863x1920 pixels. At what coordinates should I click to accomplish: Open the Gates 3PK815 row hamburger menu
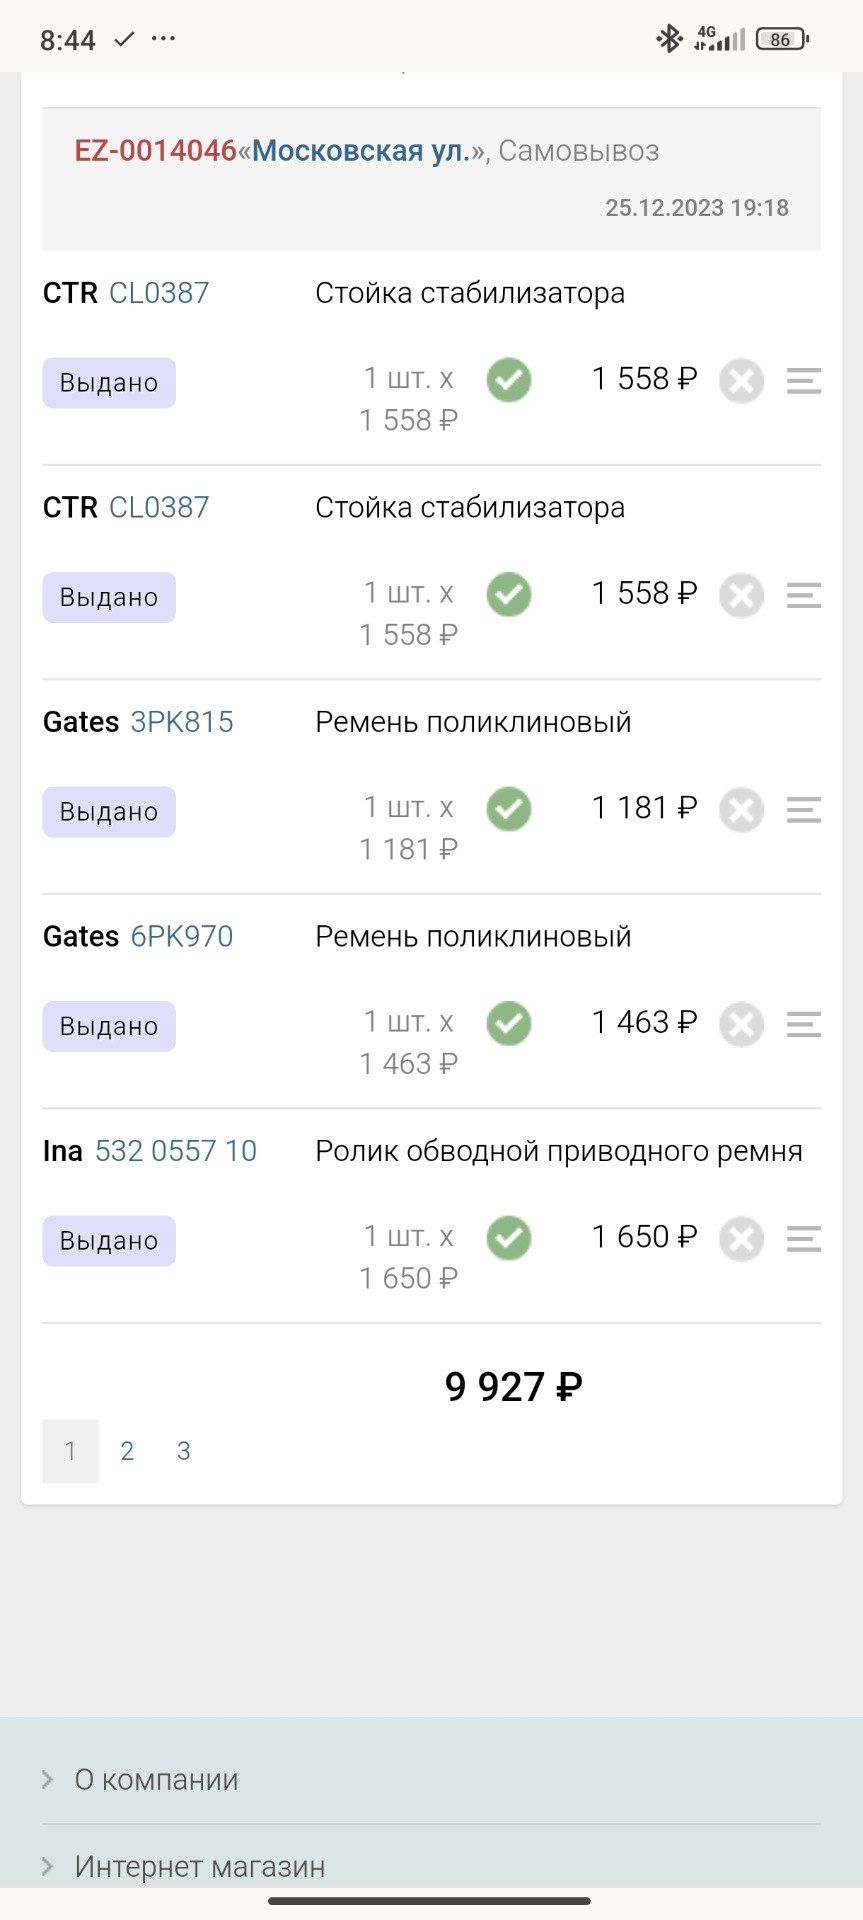coord(803,810)
